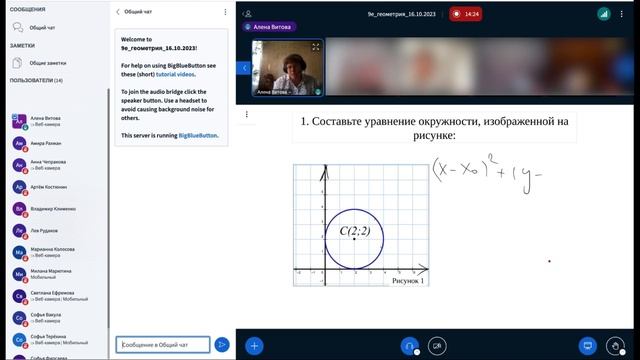
Task: Click Алена Витова webcam thumbnail
Action: pyautogui.click(x=288, y=68)
